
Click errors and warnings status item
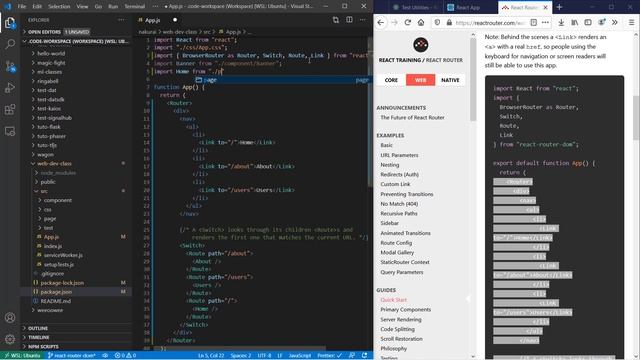pyautogui.click(x=125, y=356)
